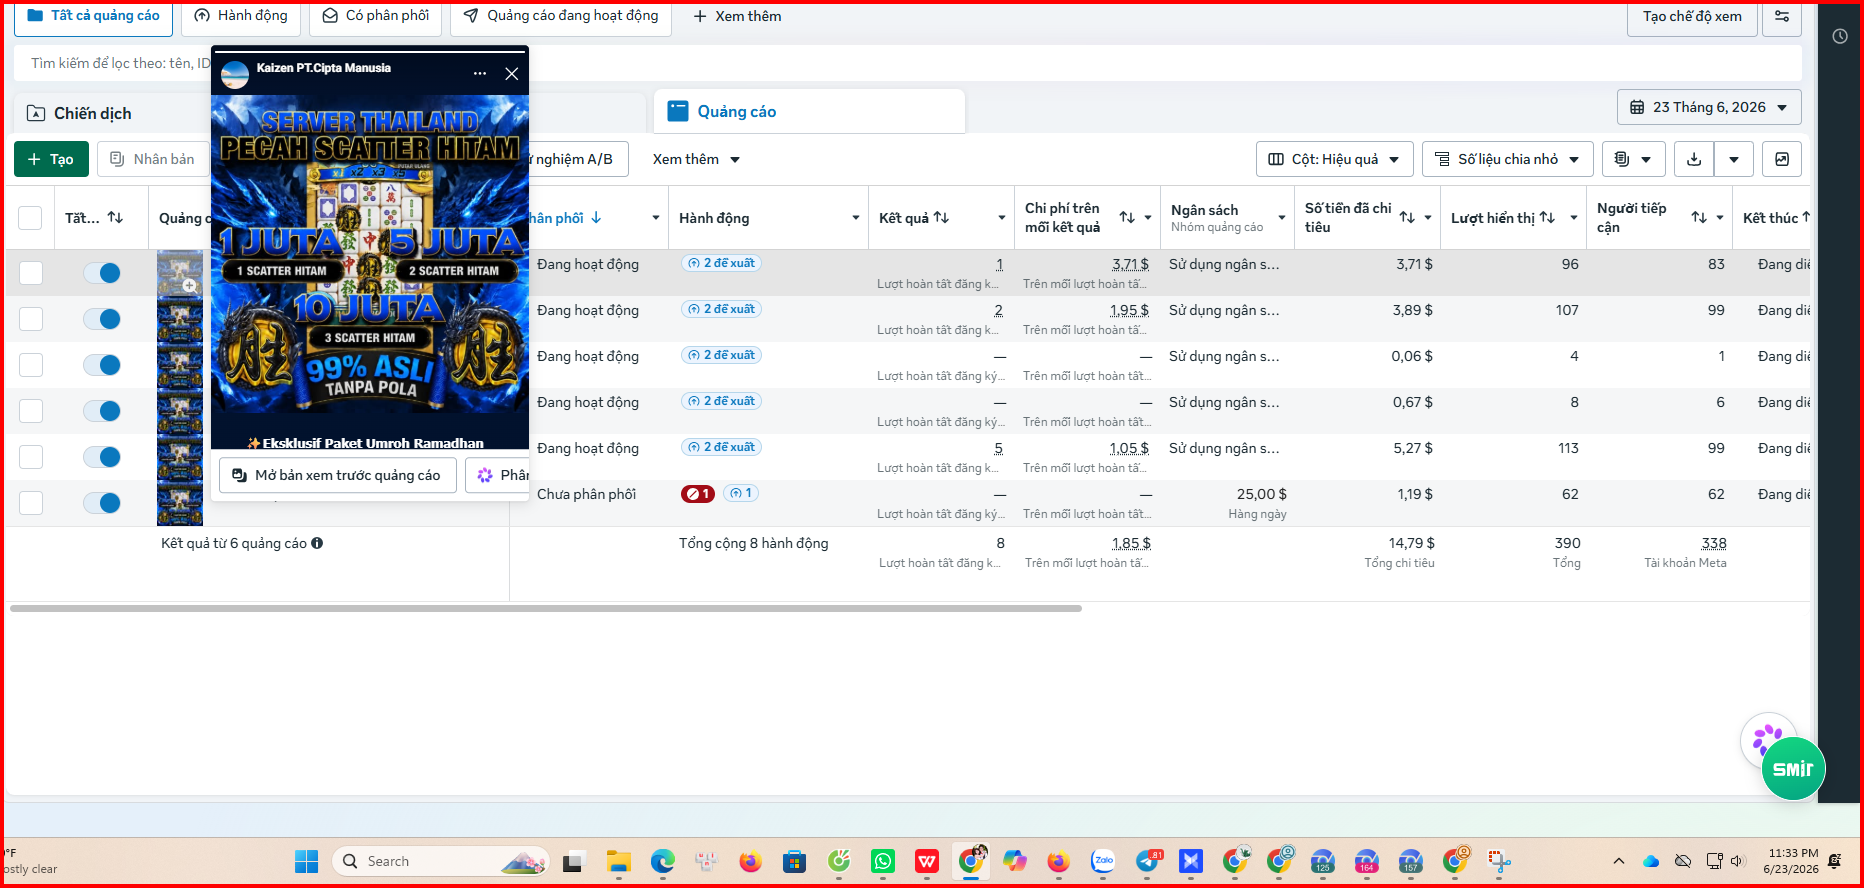Click the Windows taskbar Search box
The width and height of the screenshot is (1864, 888).
(440, 861)
